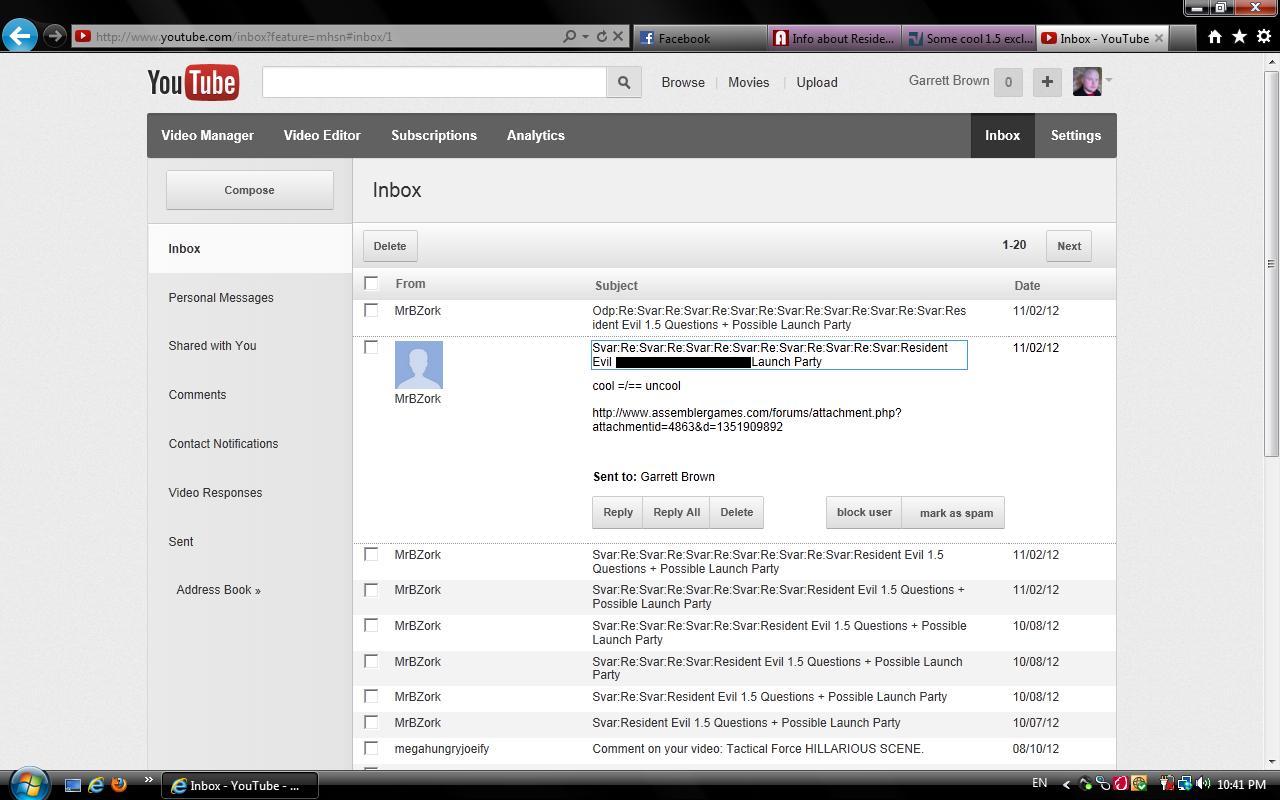Open Shared with You folder
Viewport: 1280px width, 800px height.
(212, 346)
